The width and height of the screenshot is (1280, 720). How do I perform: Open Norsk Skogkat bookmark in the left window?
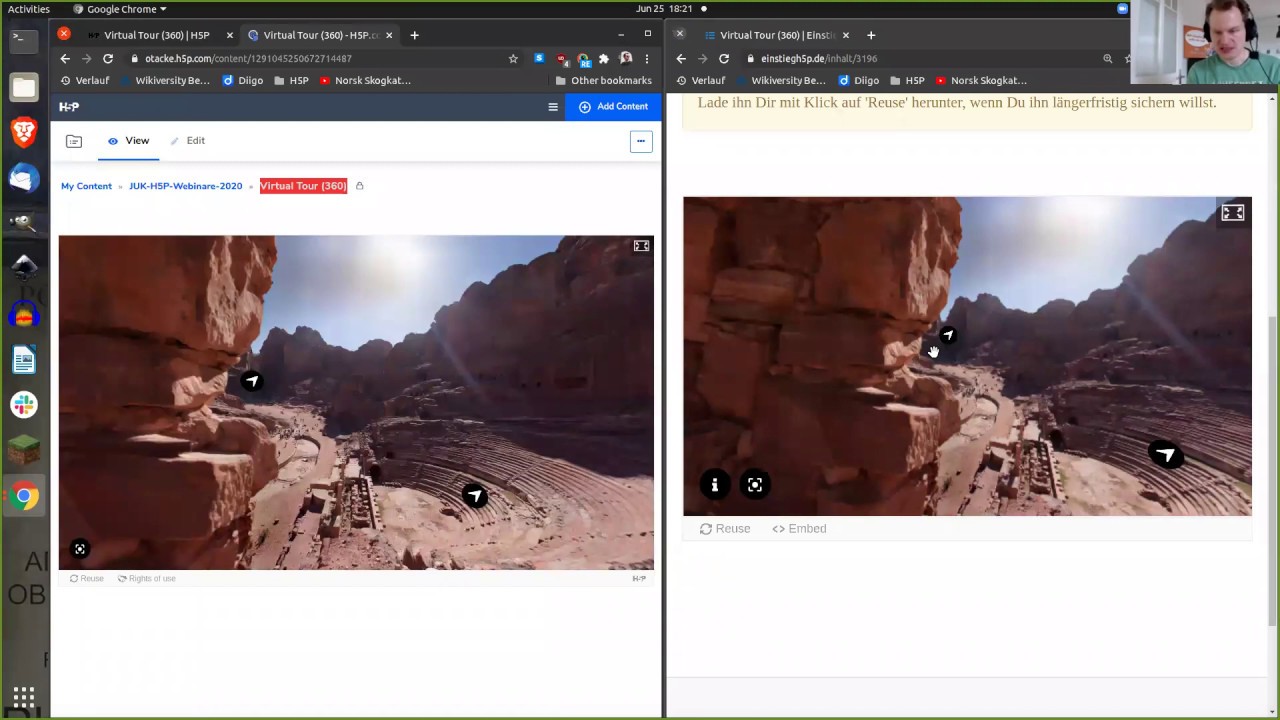point(365,80)
